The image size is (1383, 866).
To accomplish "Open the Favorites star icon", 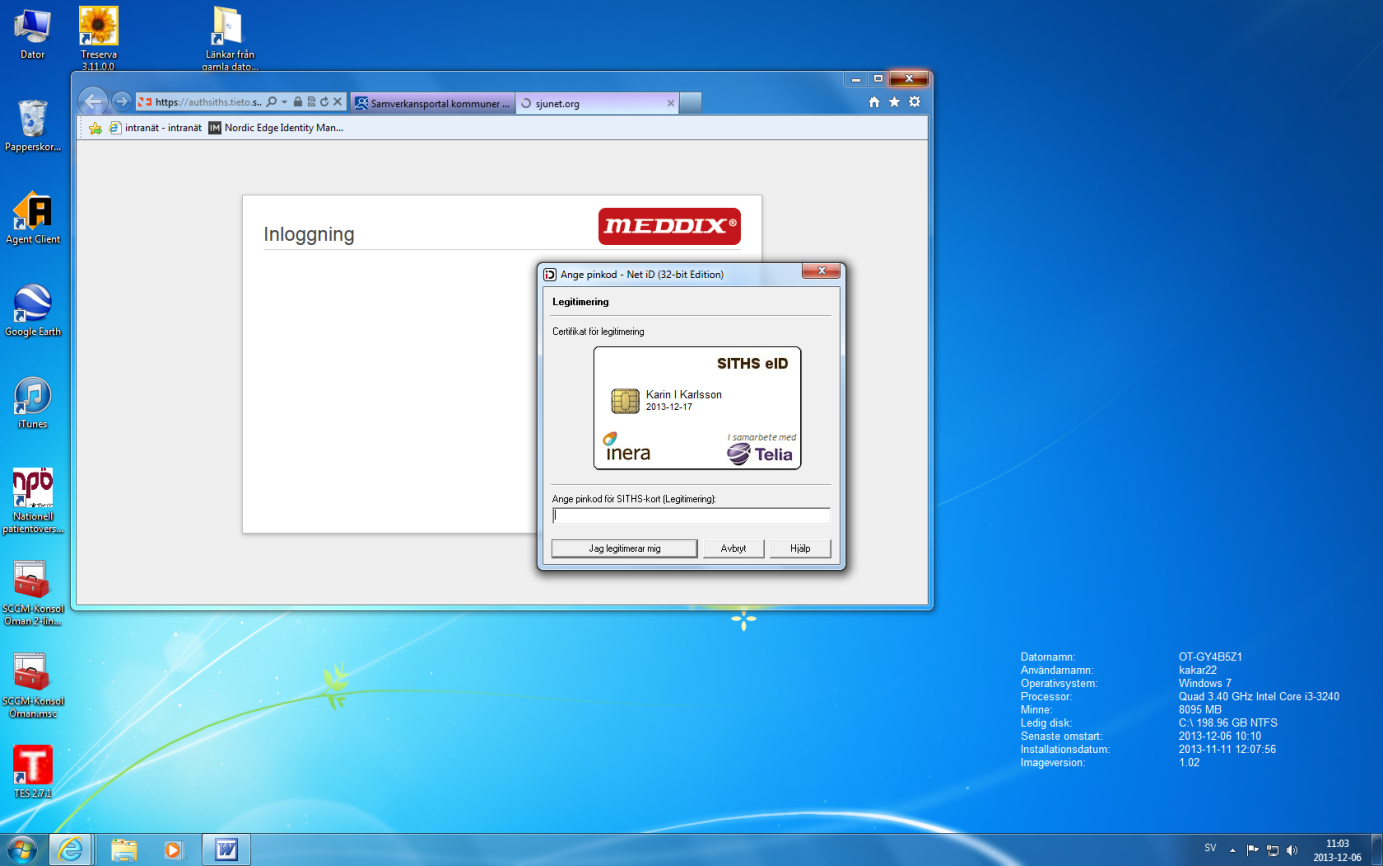I will 894,102.
